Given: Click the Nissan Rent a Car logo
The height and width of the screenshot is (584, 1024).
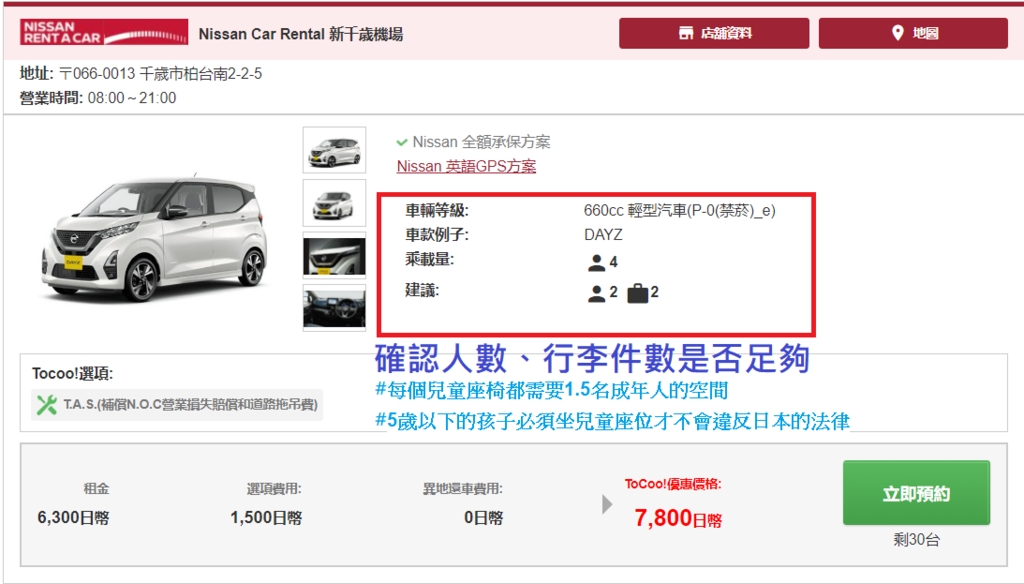Looking at the screenshot, I should pyautogui.click(x=104, y=32).
